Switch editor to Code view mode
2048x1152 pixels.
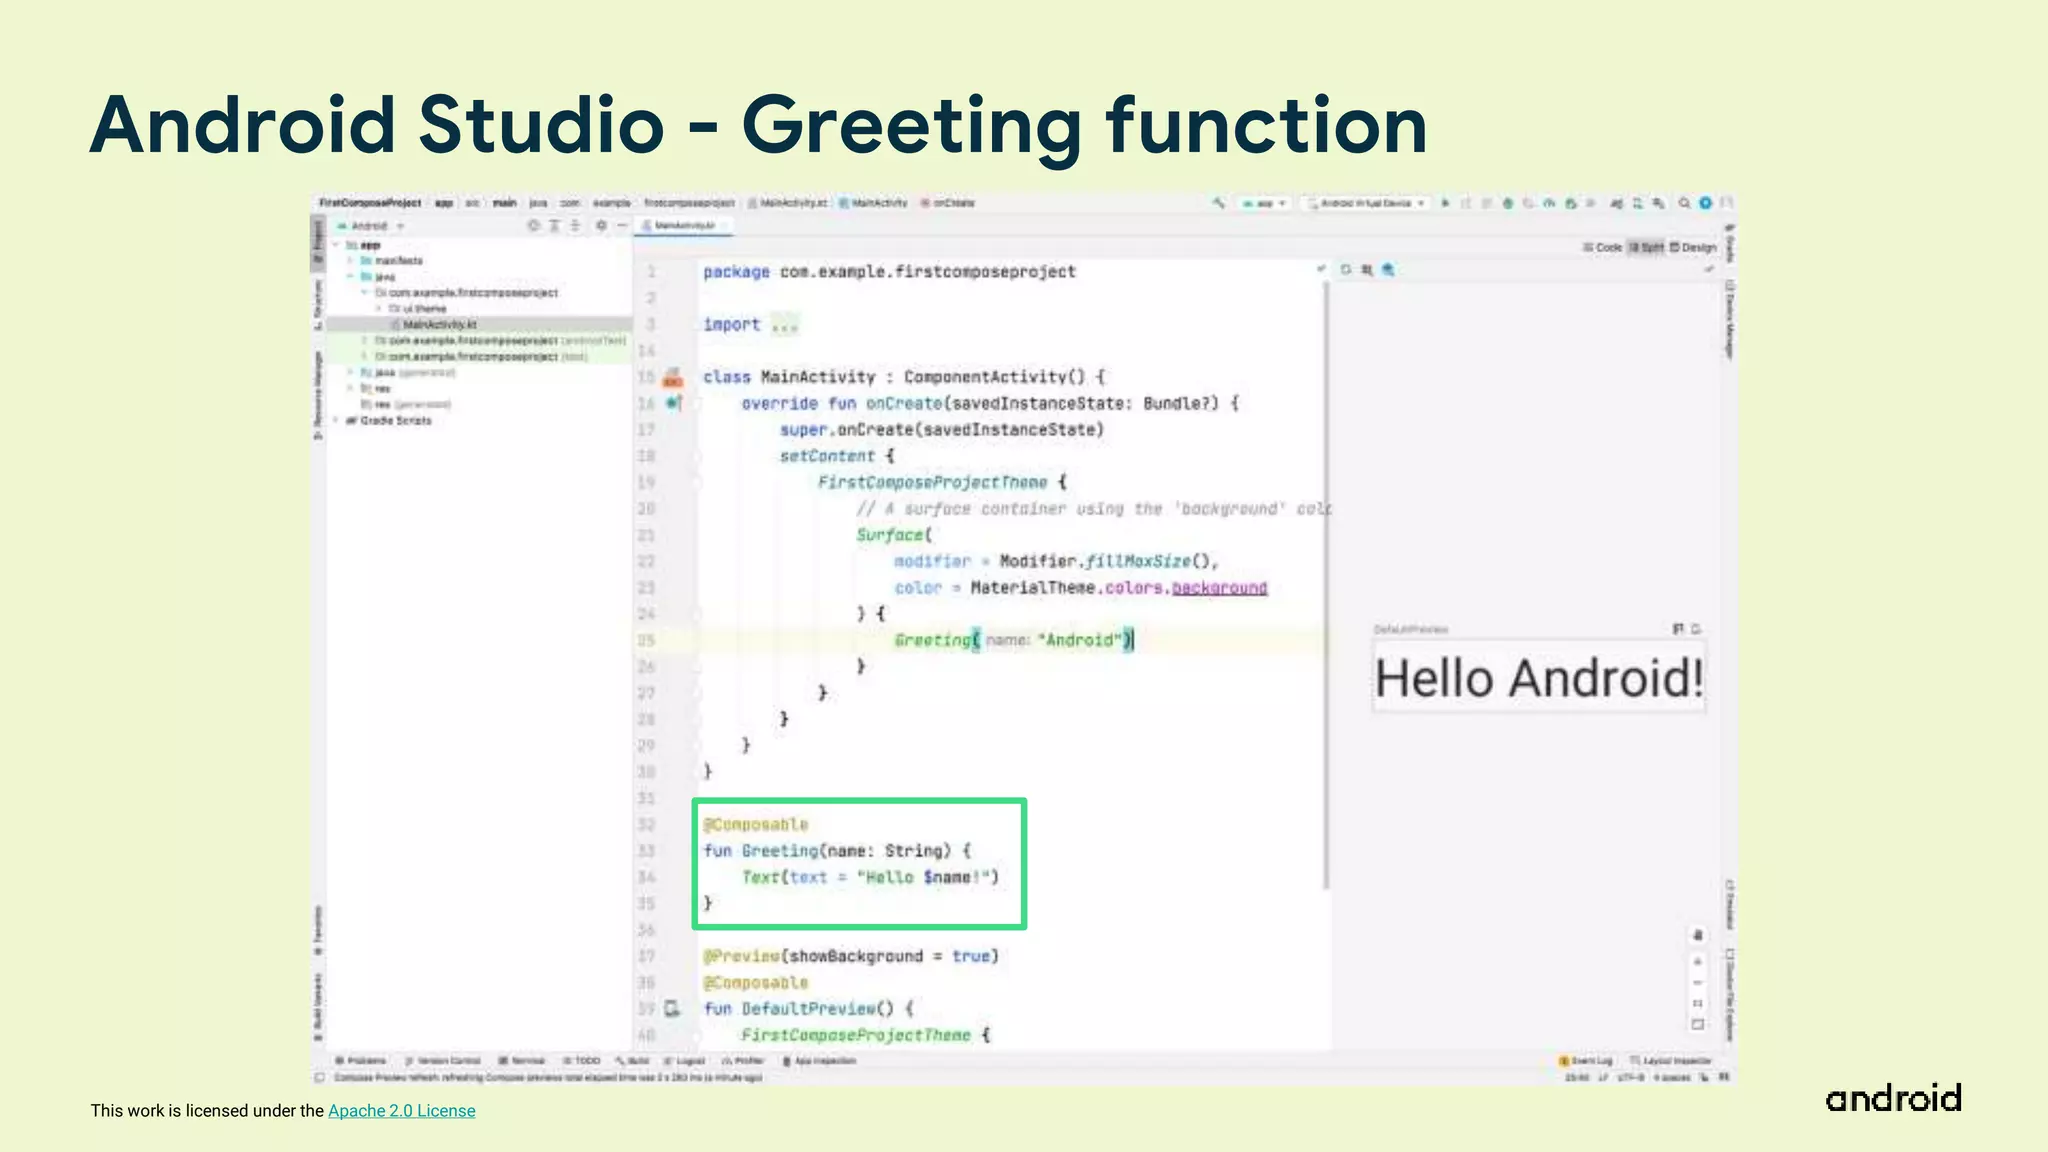pyautogui.click(x=1602, y=247)
